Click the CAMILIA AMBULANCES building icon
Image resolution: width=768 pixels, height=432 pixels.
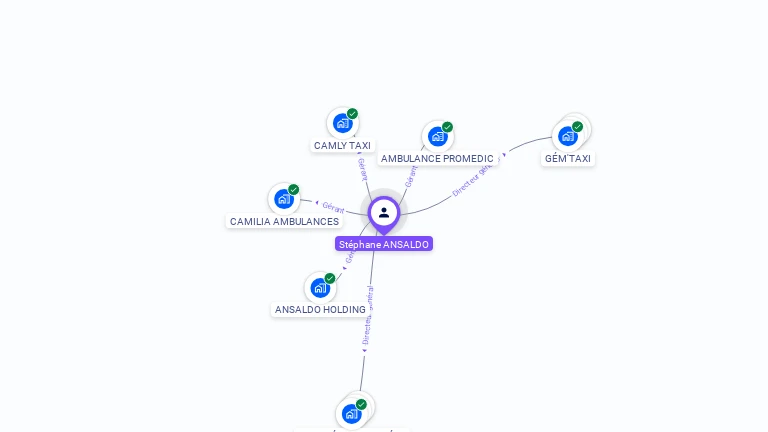point(284,199)
